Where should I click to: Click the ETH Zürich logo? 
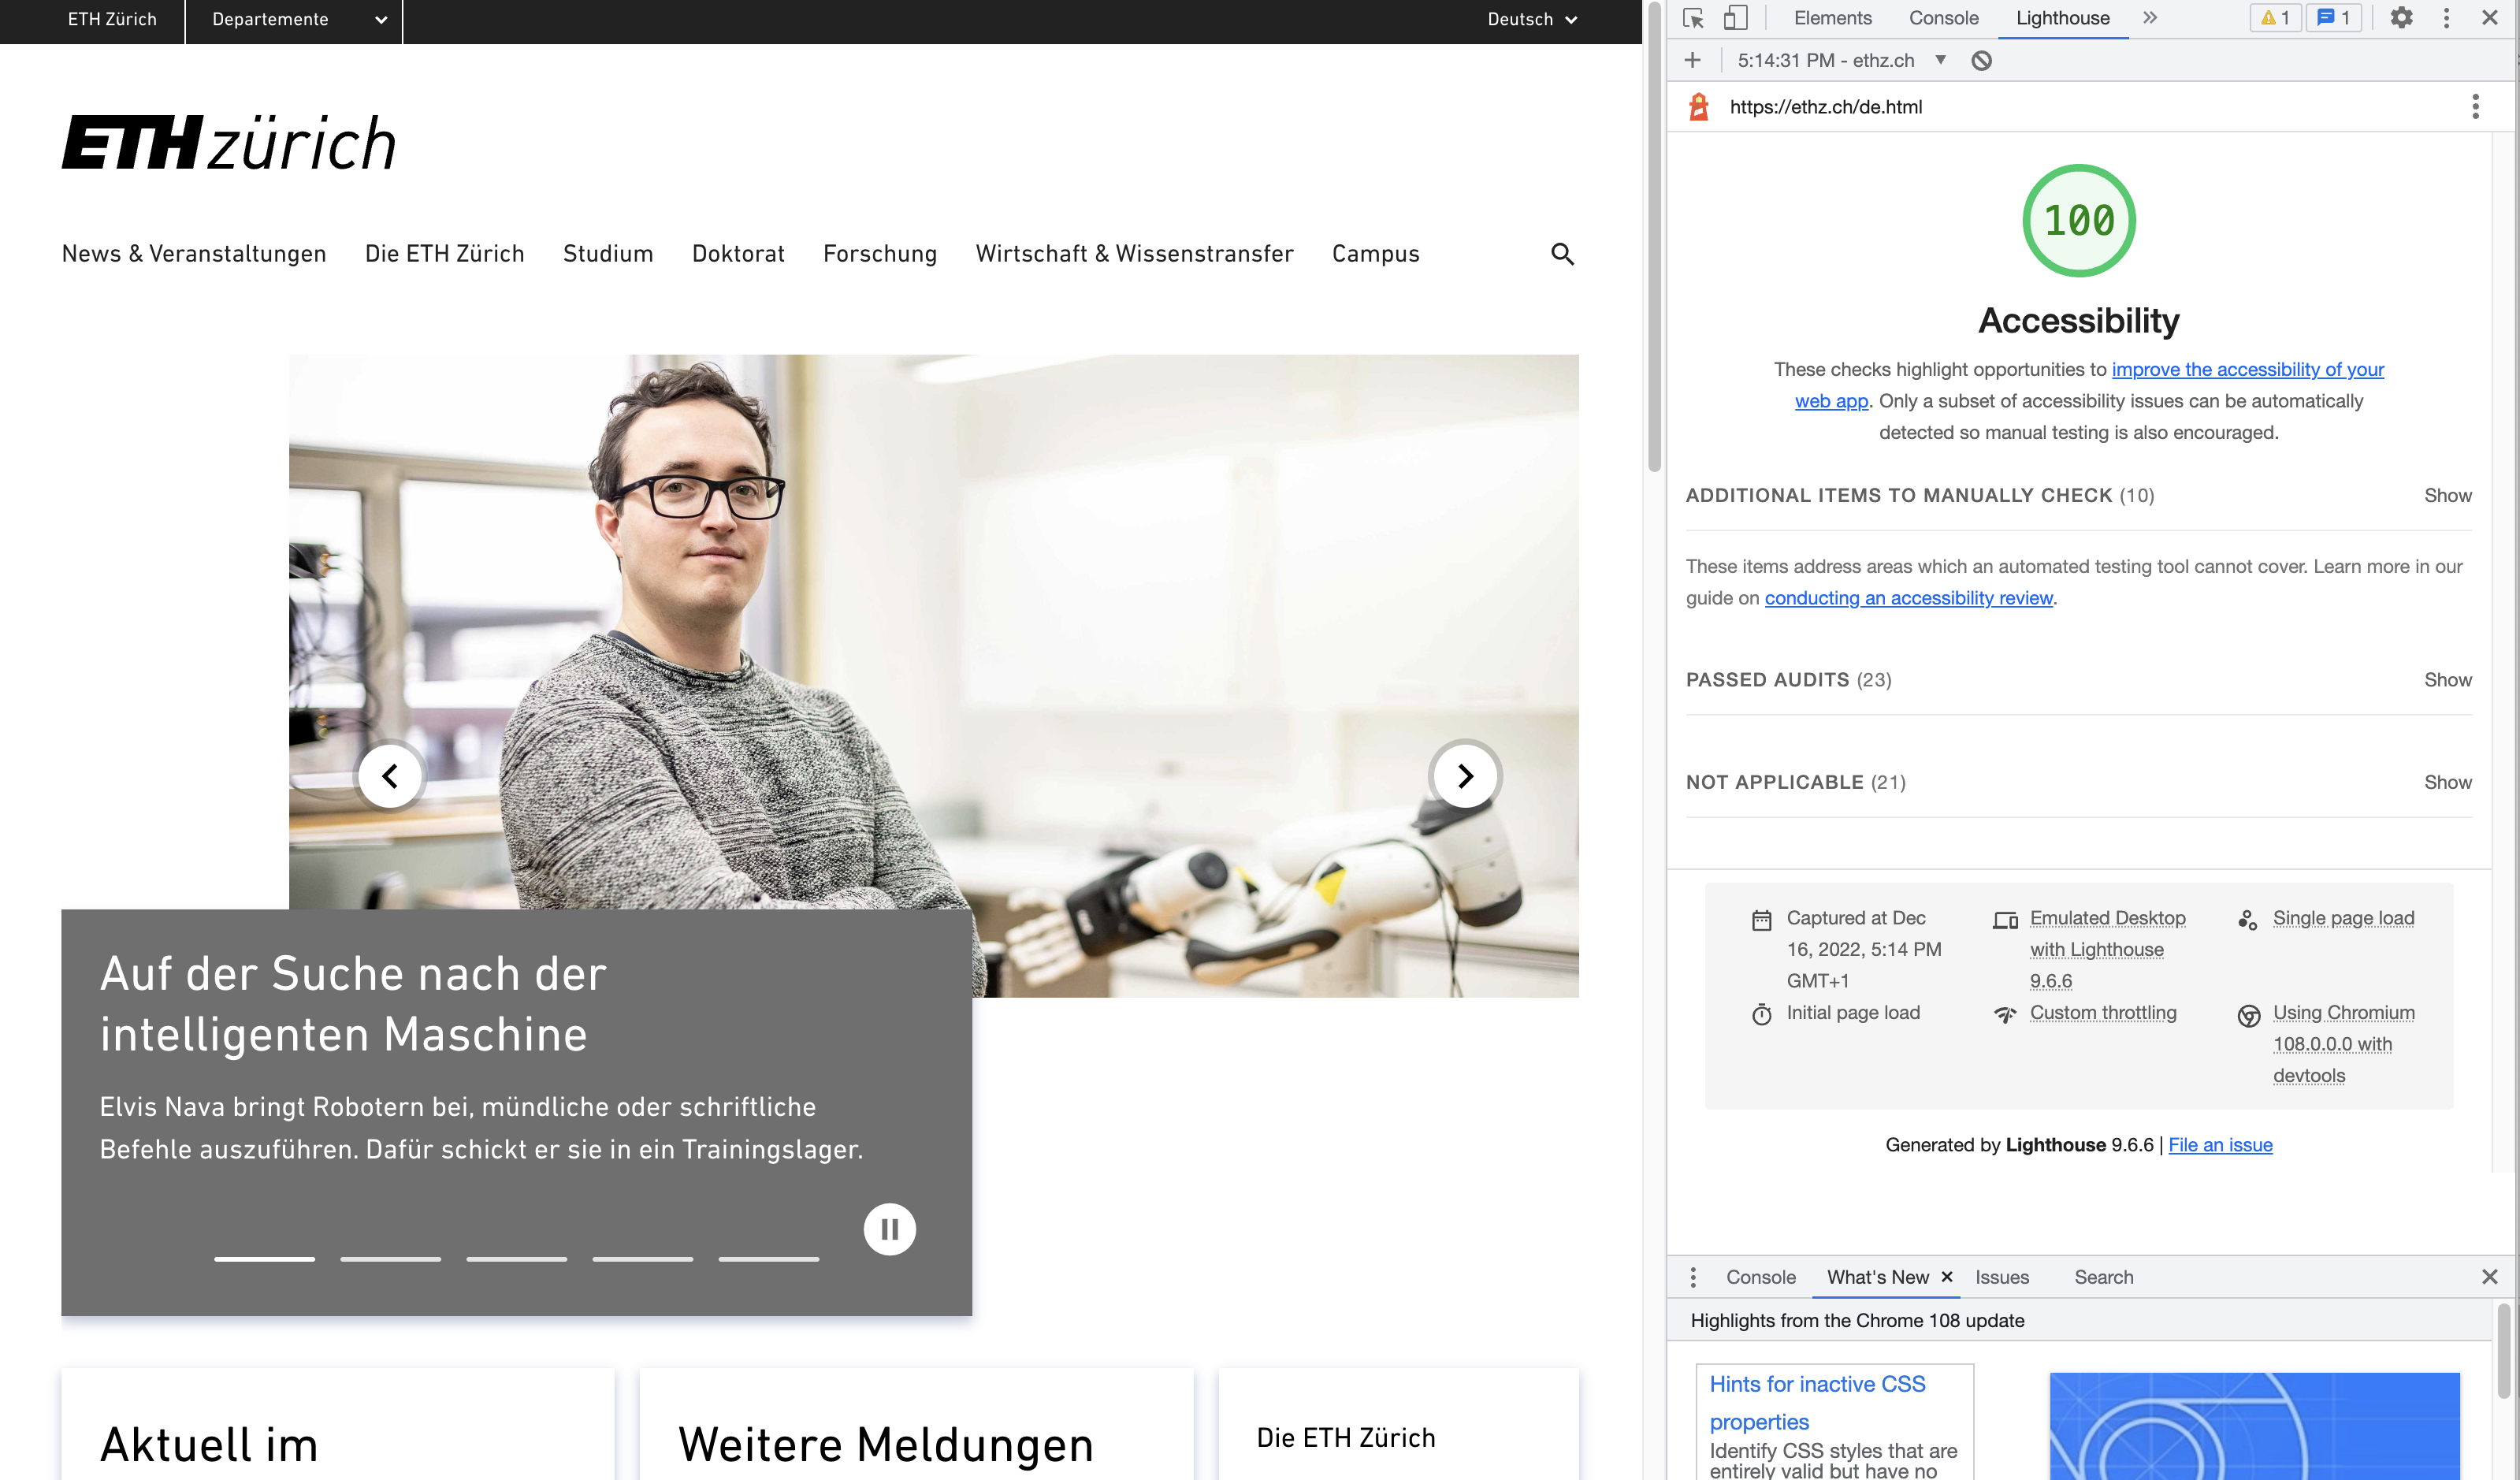(229, 142)
